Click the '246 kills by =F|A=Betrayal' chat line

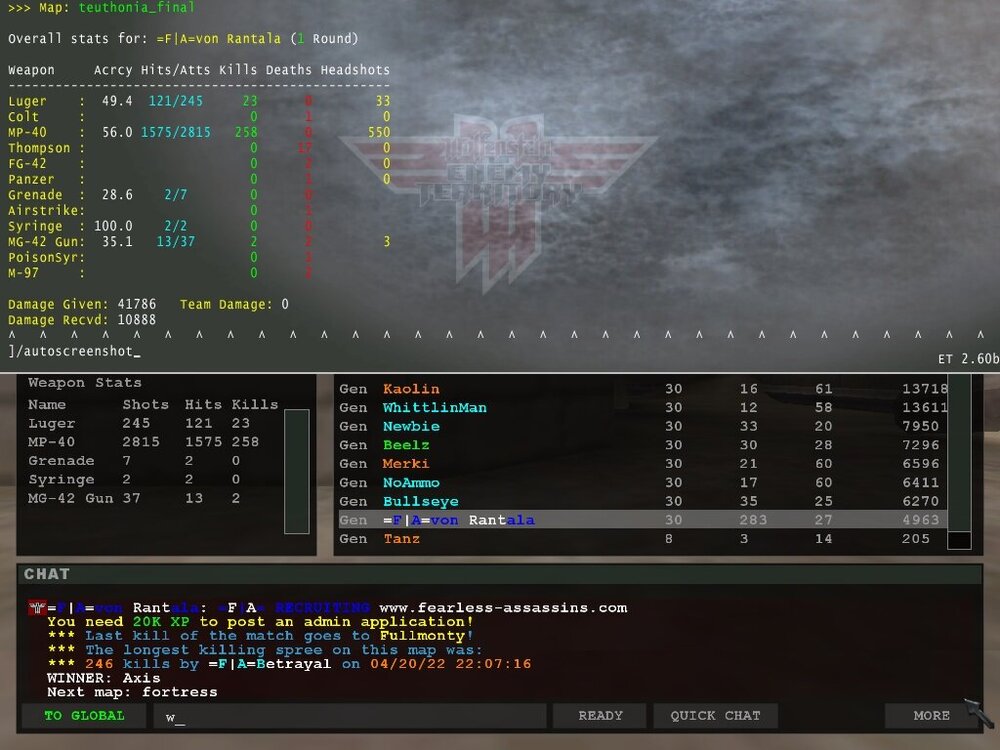point(289,664)
